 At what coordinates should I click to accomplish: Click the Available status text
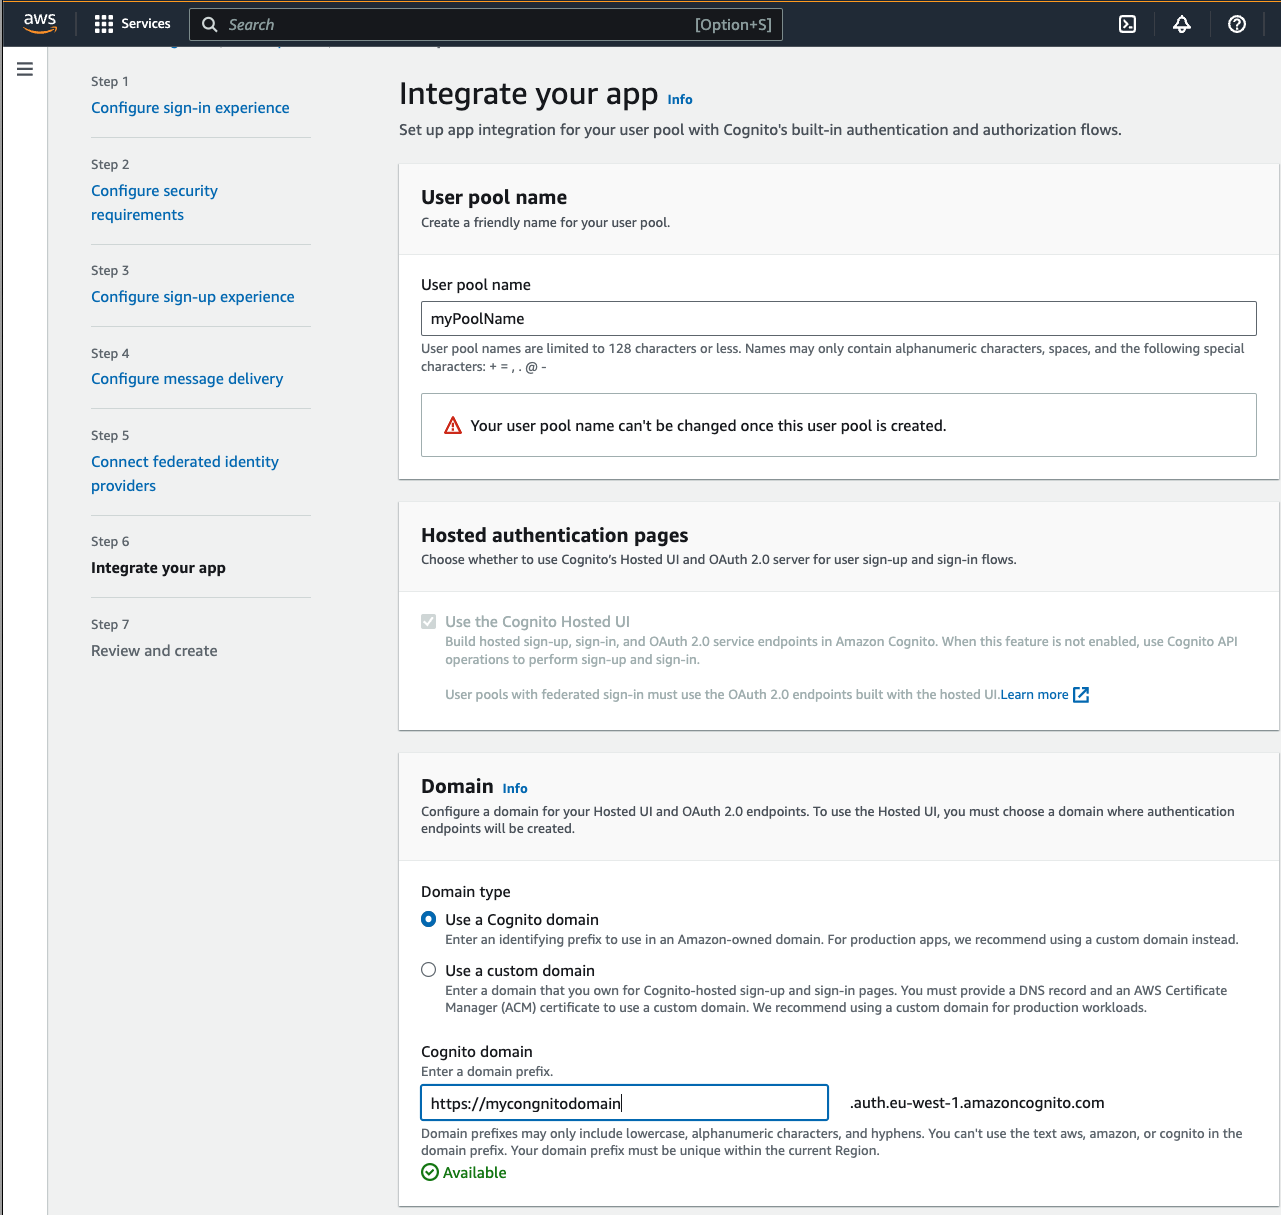(x=475, y=1173)
